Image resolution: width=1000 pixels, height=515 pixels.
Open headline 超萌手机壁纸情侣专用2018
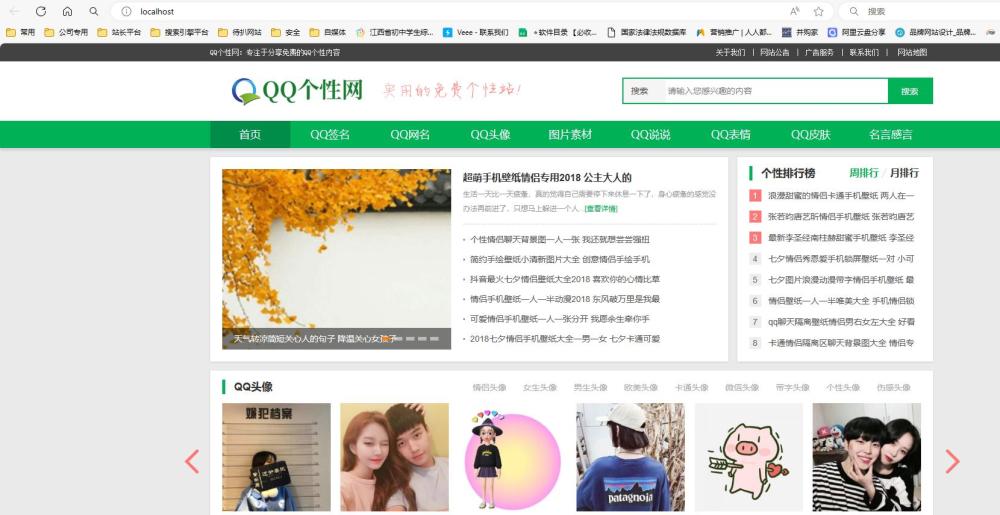point(547,177)
